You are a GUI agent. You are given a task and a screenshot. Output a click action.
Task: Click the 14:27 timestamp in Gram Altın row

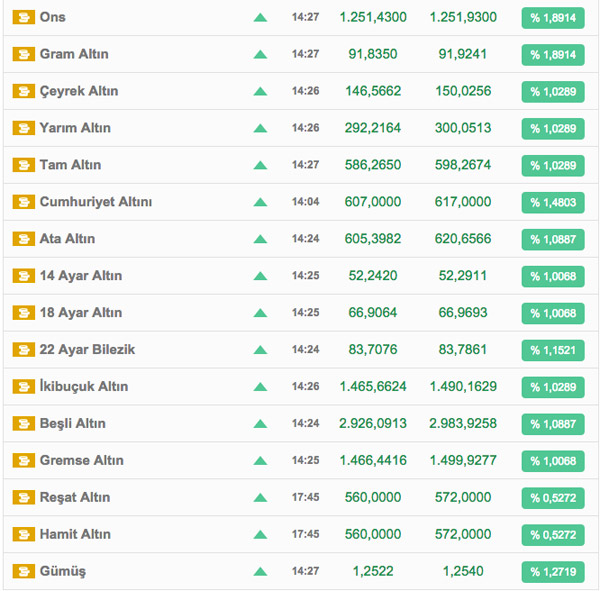pos(305,55)
